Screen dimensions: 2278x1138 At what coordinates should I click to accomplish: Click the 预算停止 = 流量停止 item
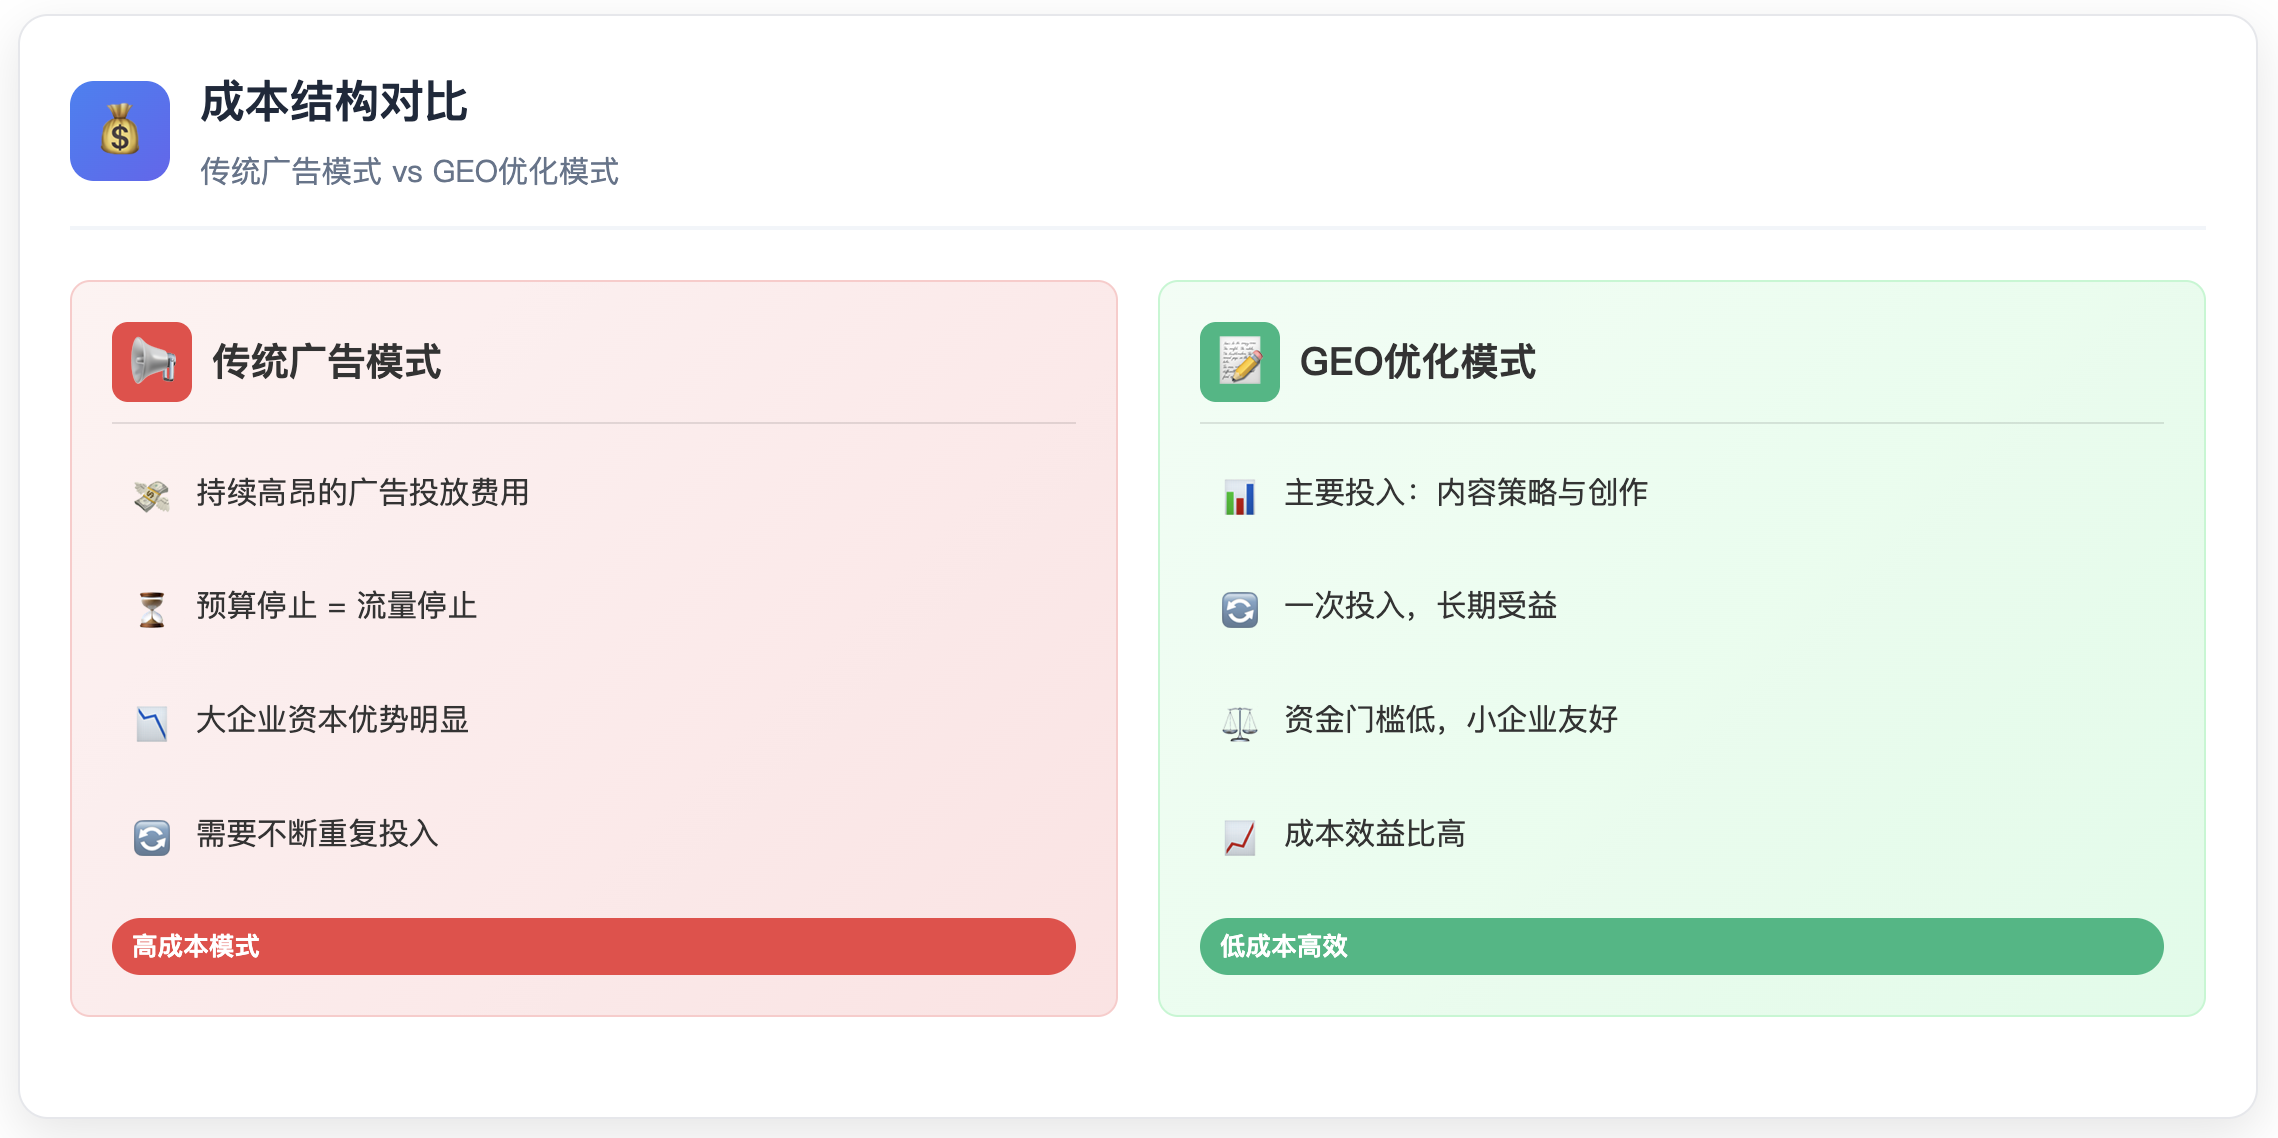336,606
